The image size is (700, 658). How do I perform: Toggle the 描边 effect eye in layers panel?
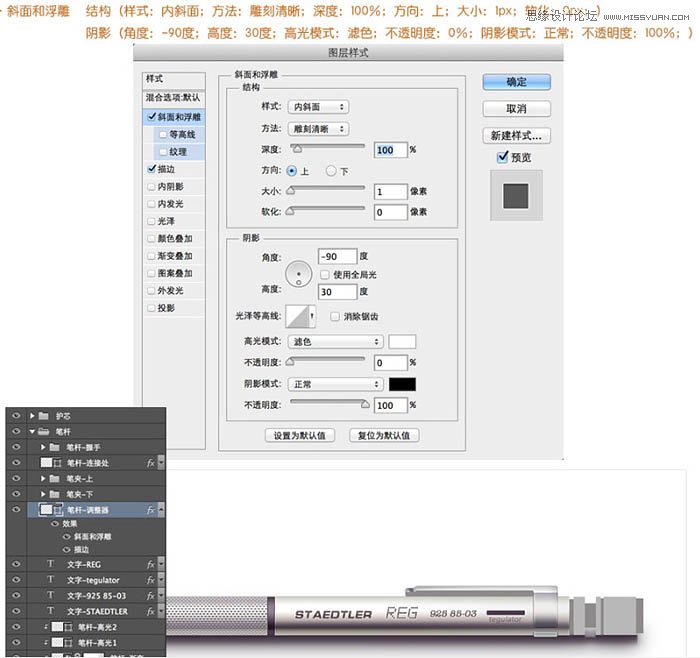67,550
